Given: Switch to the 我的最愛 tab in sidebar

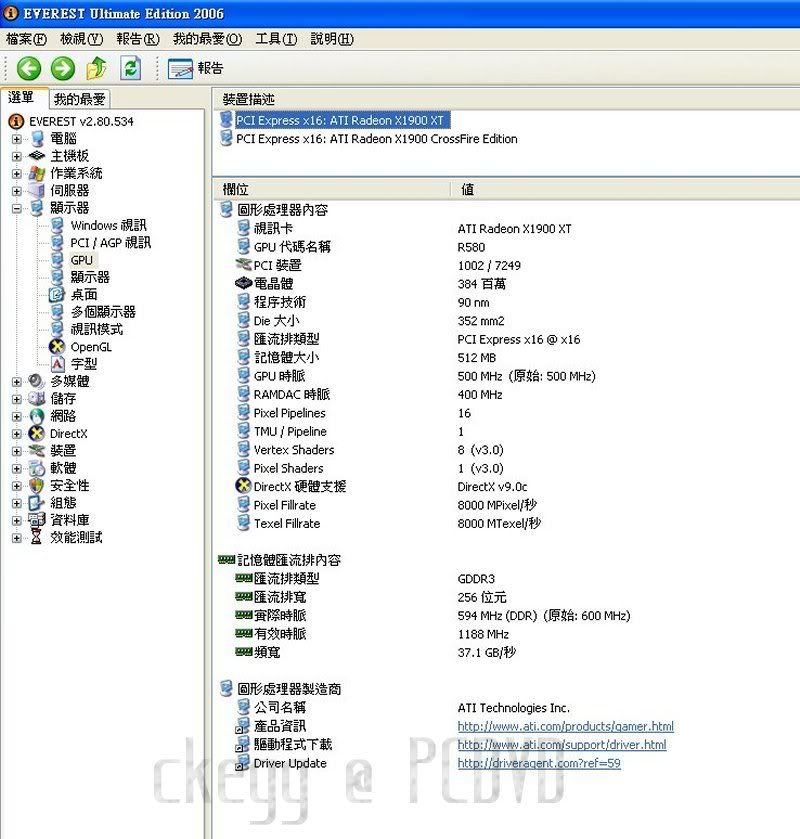Looking at the screenshot, I should [79, 98].
